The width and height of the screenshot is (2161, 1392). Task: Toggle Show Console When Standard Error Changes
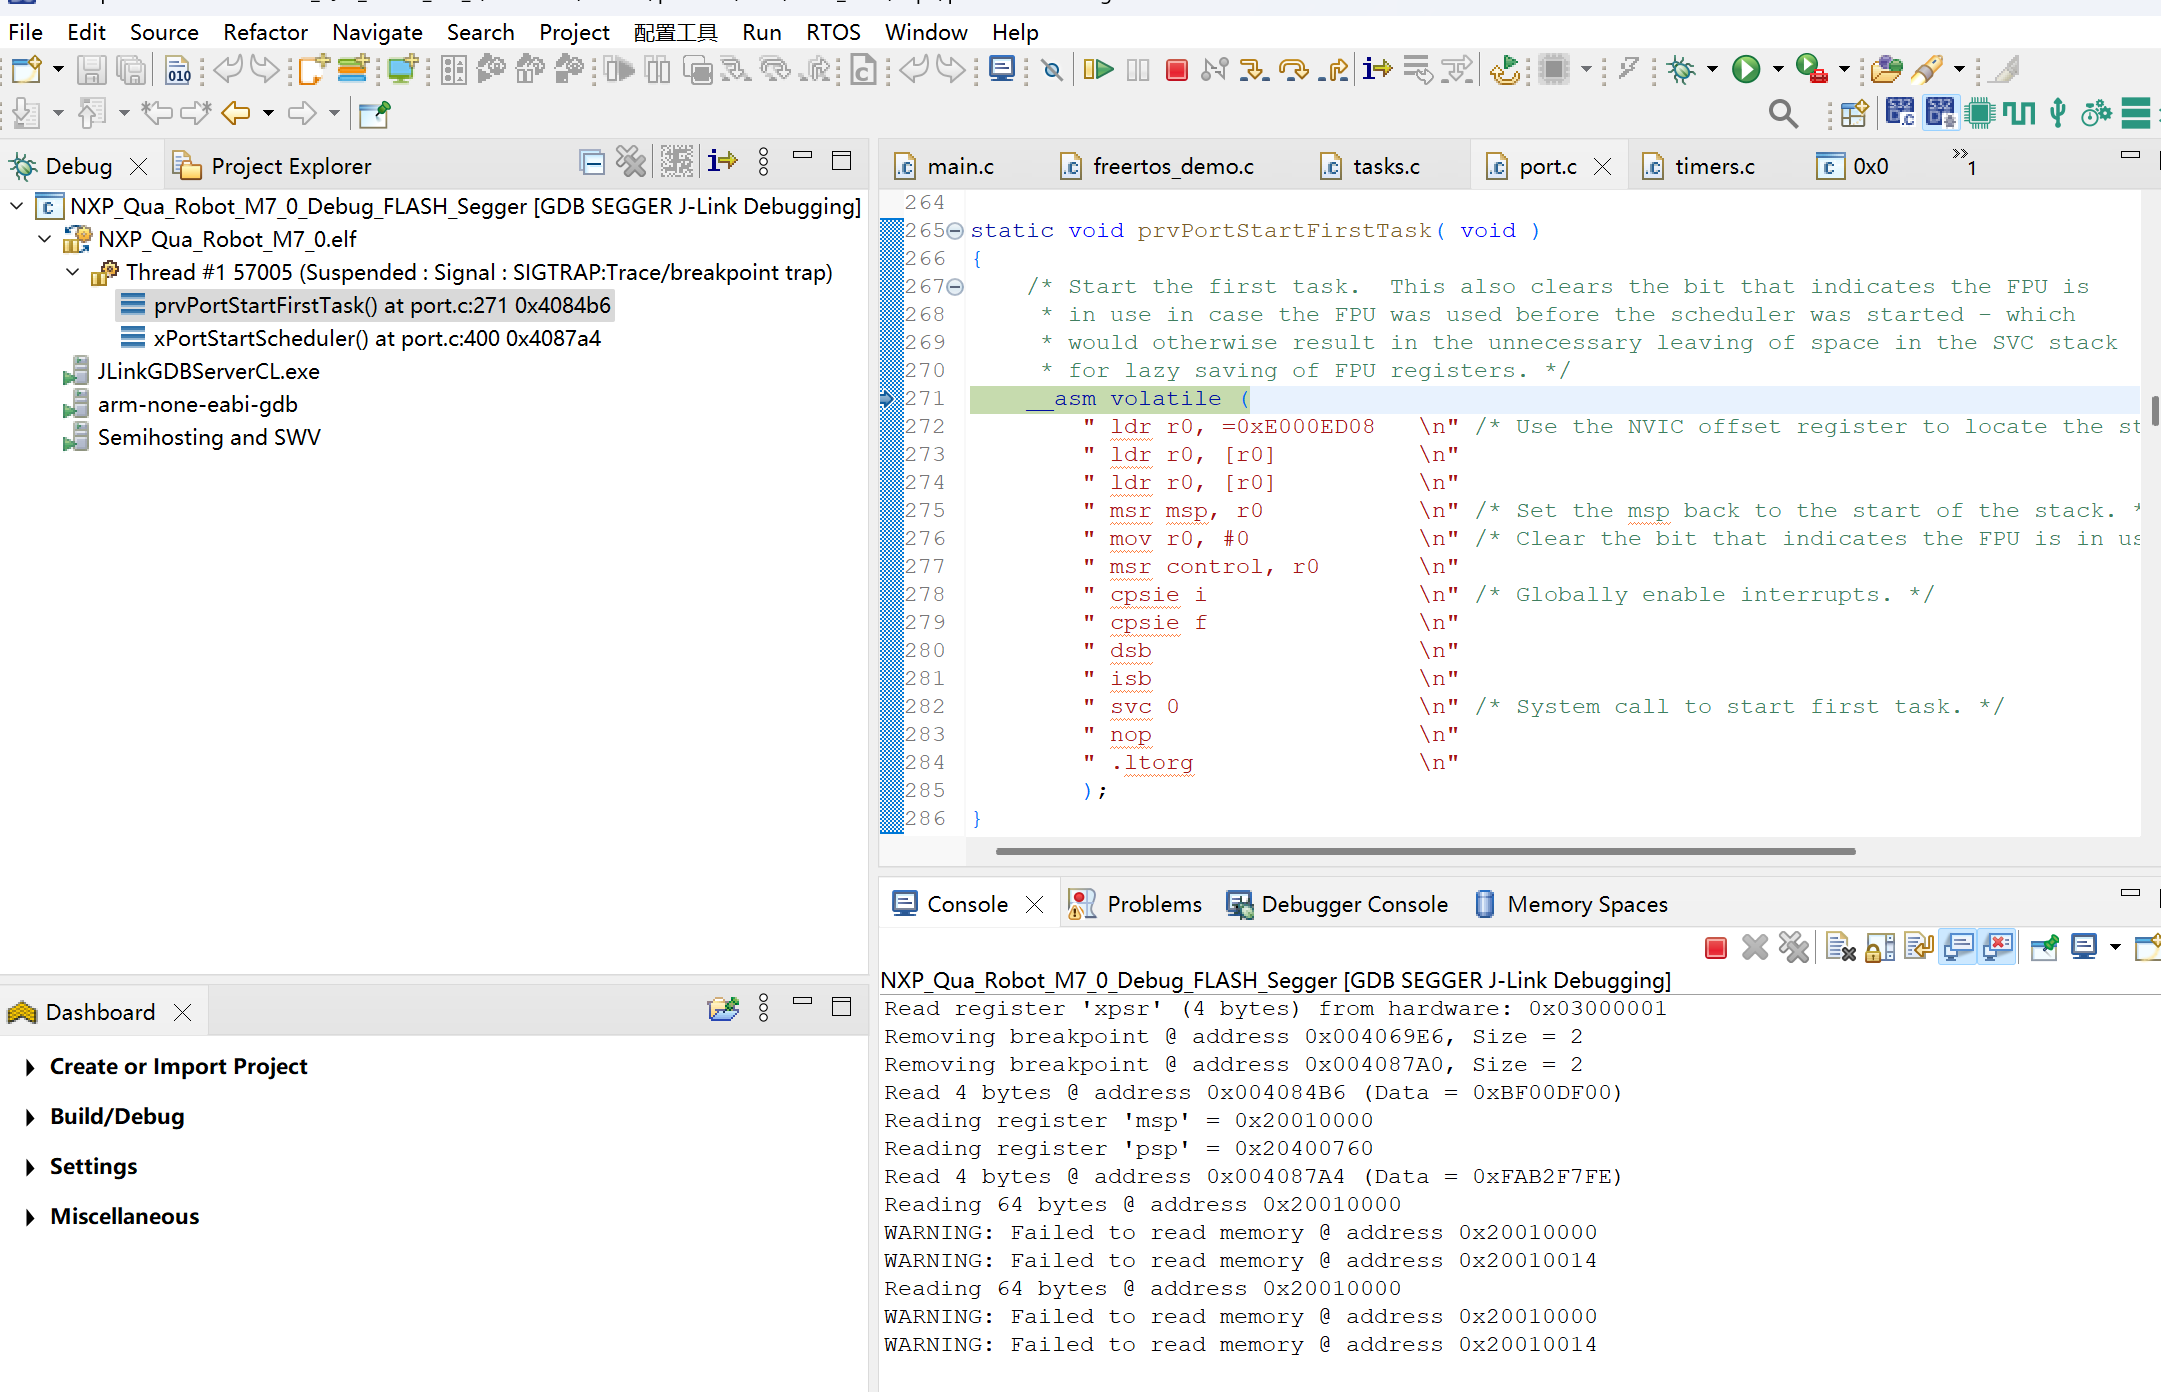[x=1997, y=947]
